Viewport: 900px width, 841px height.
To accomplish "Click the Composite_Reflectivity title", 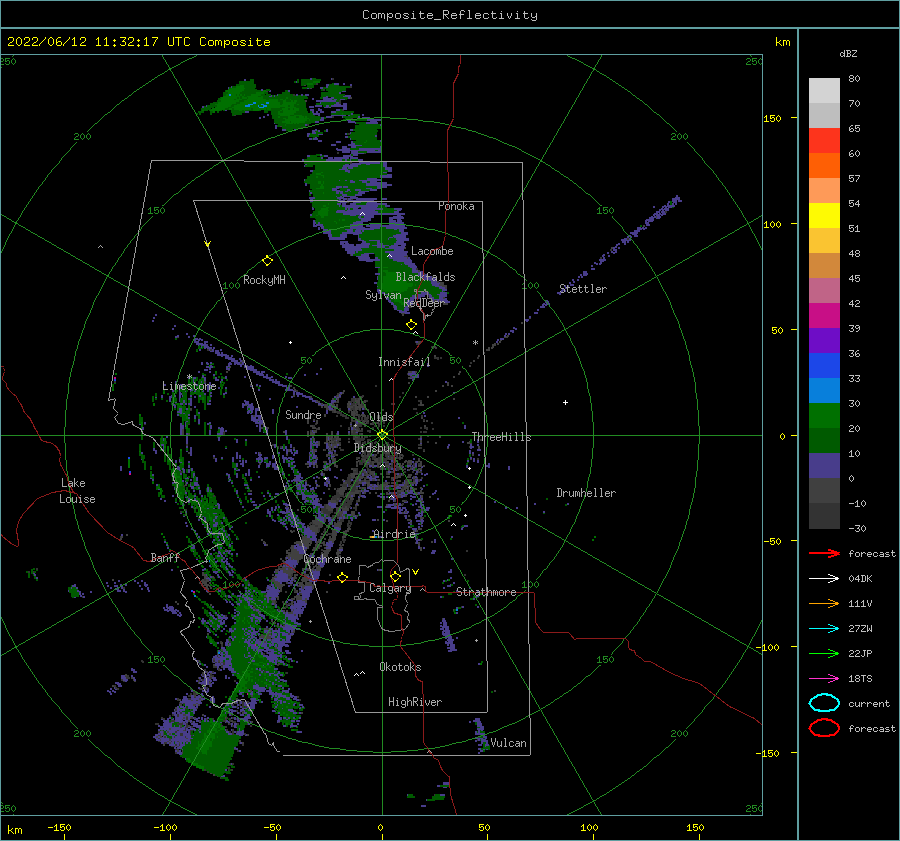I will (x=449, y=15).
